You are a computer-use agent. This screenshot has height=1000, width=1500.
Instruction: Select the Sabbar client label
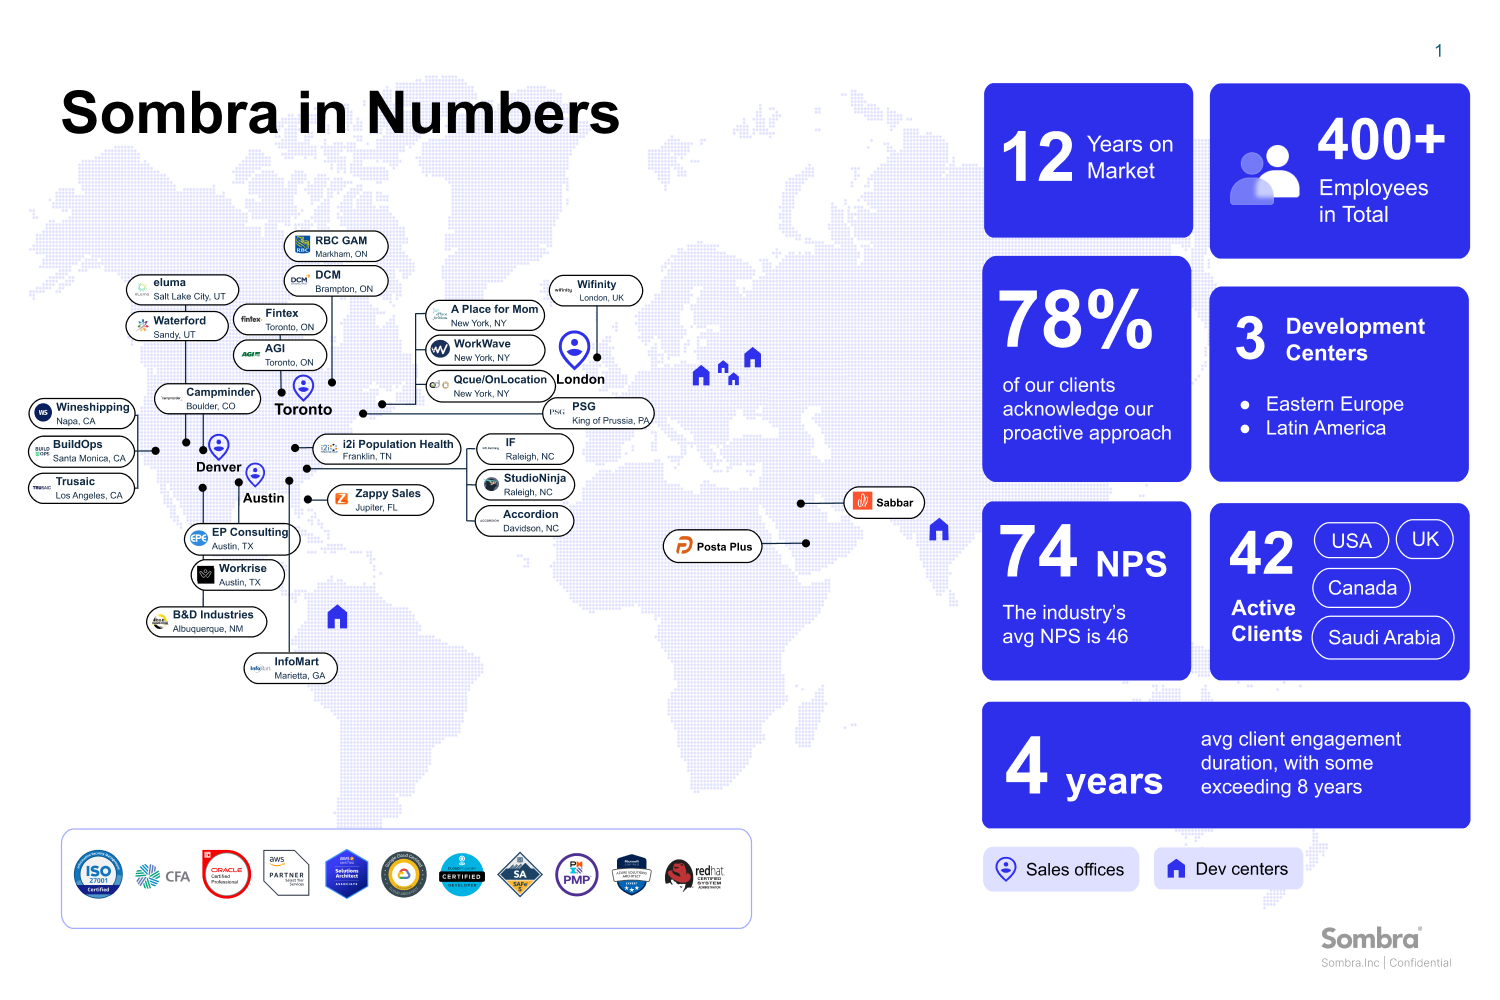tap(884, 503)
